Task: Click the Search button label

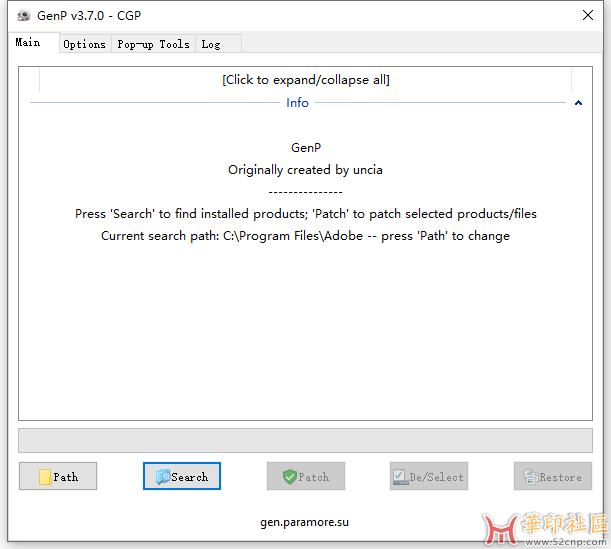Action: point(190,477)
